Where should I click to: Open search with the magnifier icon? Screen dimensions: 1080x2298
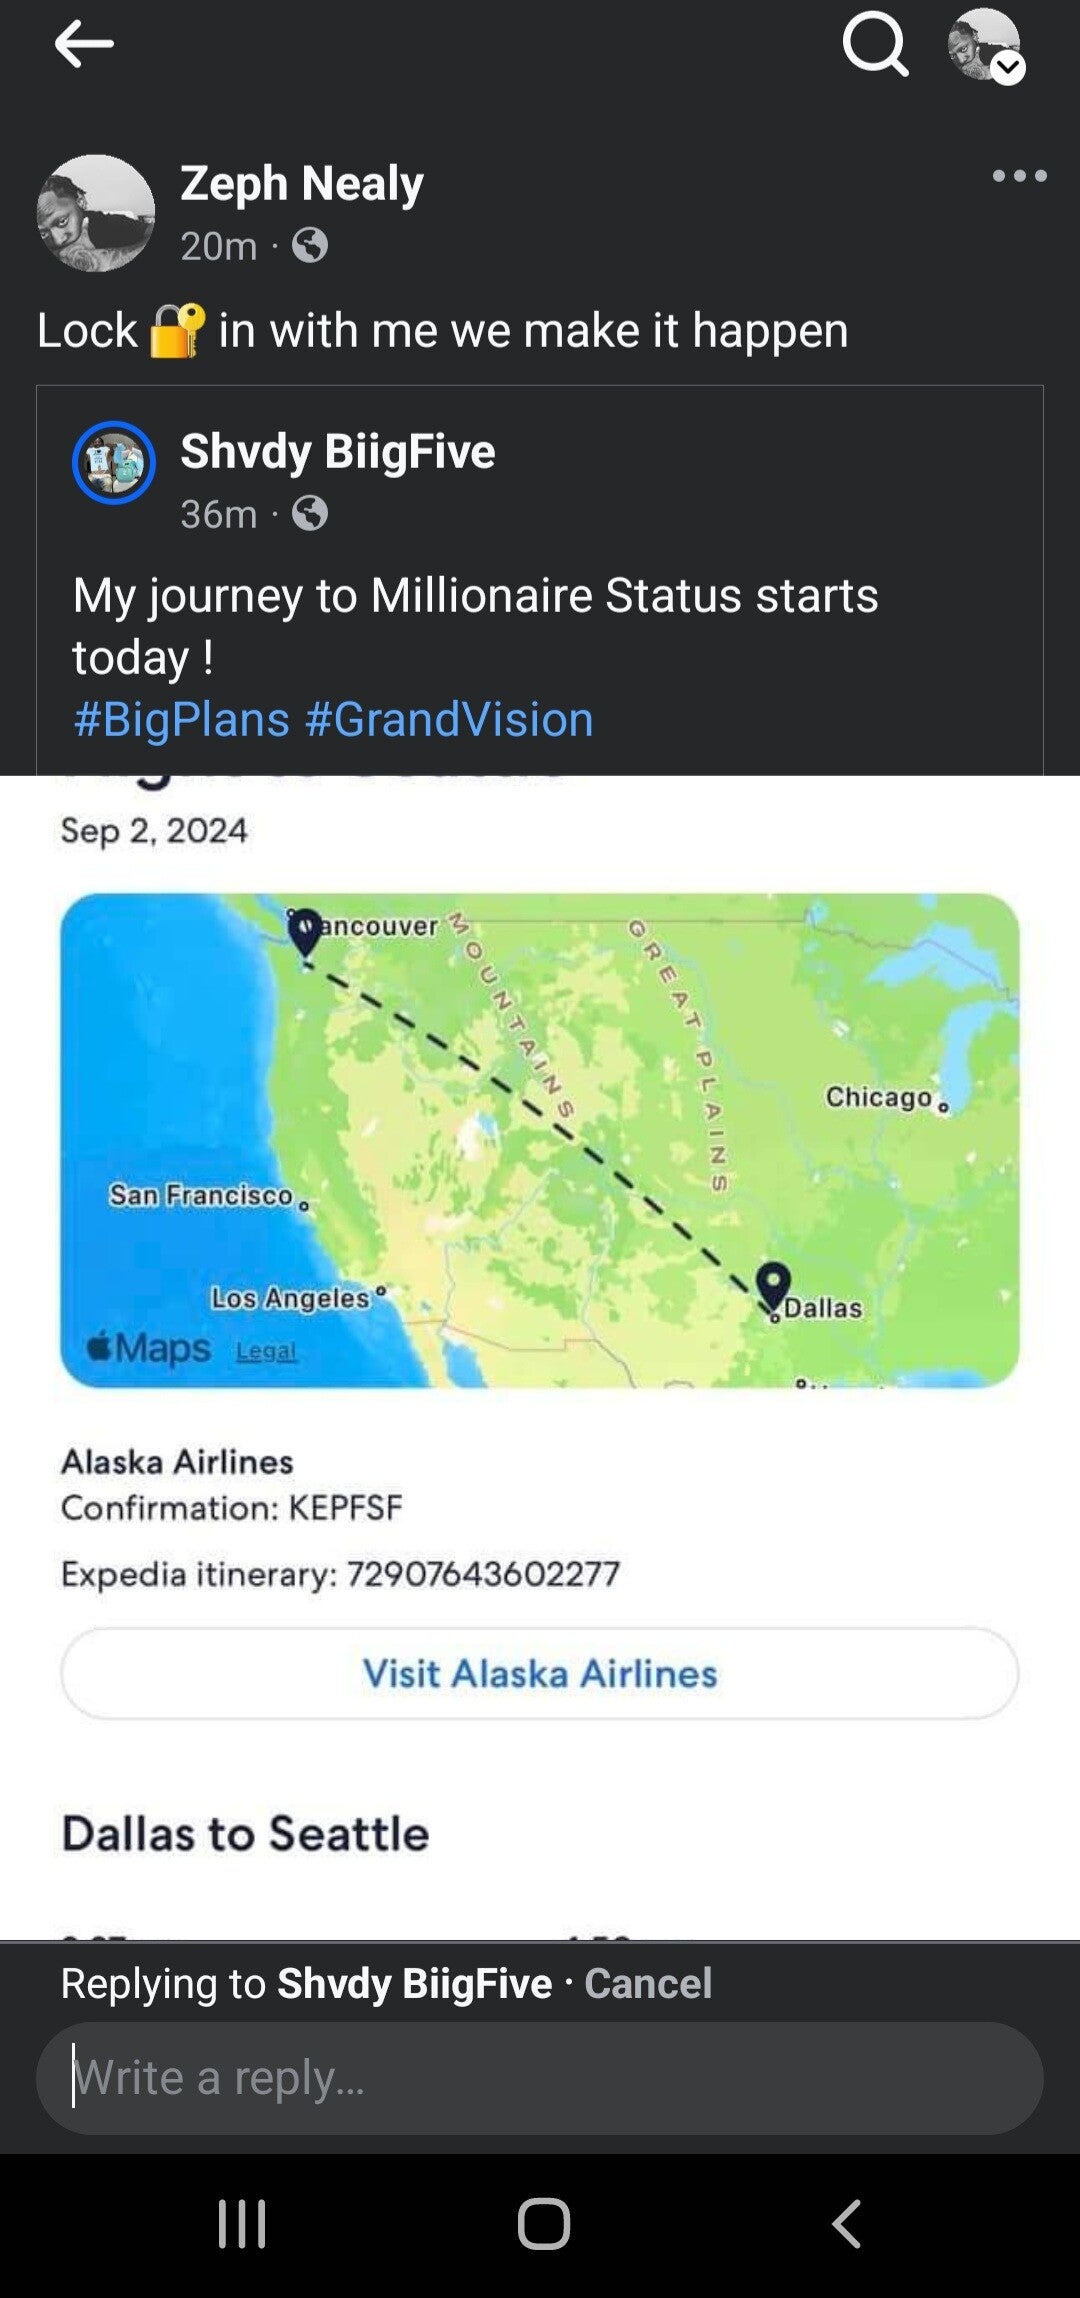point(875,45)
